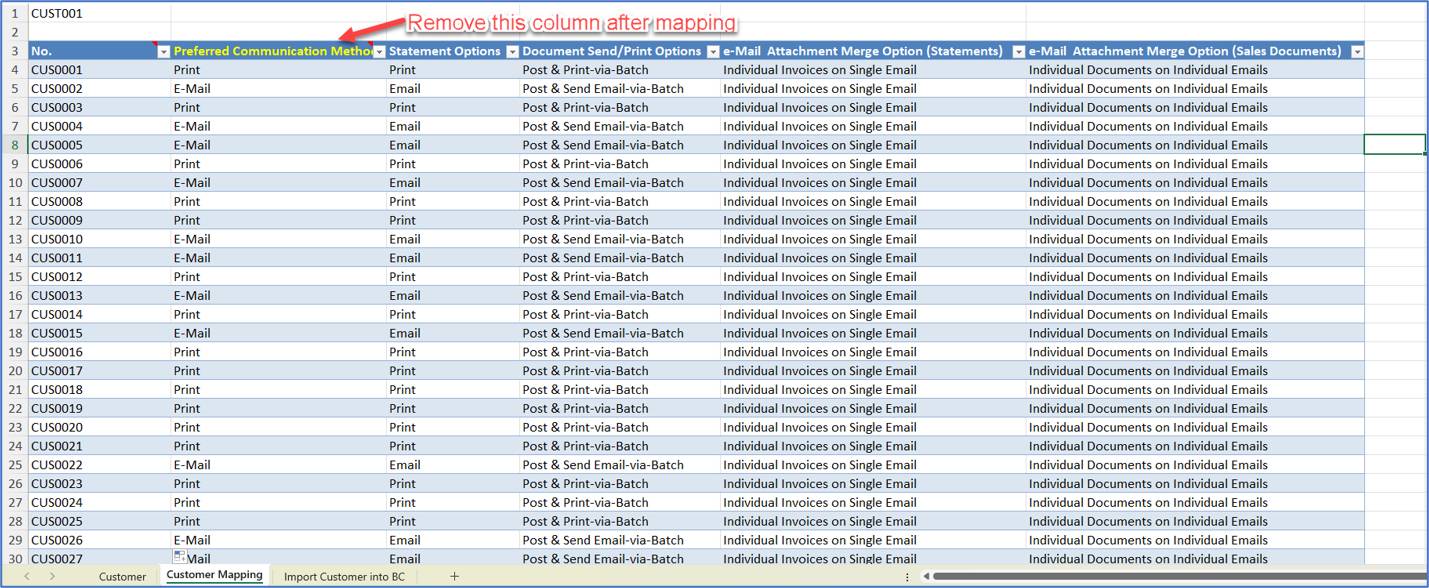
Task: Select Email statement option for CUS0004
Action: (453, 126)
